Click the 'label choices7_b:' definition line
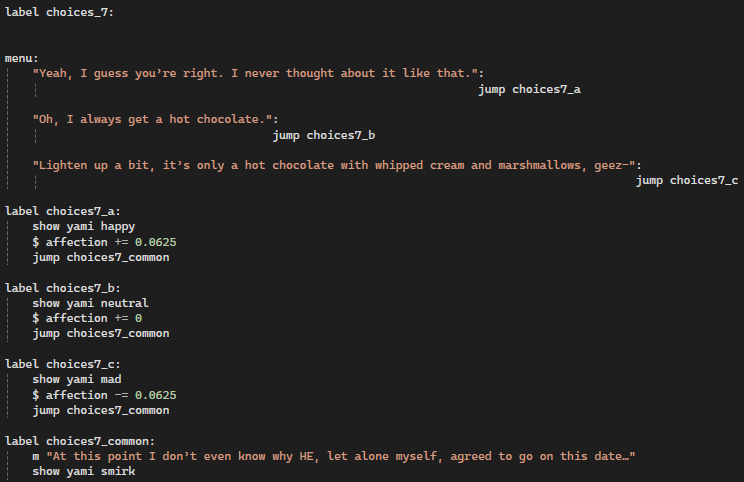Viewport: 744px width, 482px height. (x=63, y=288)
